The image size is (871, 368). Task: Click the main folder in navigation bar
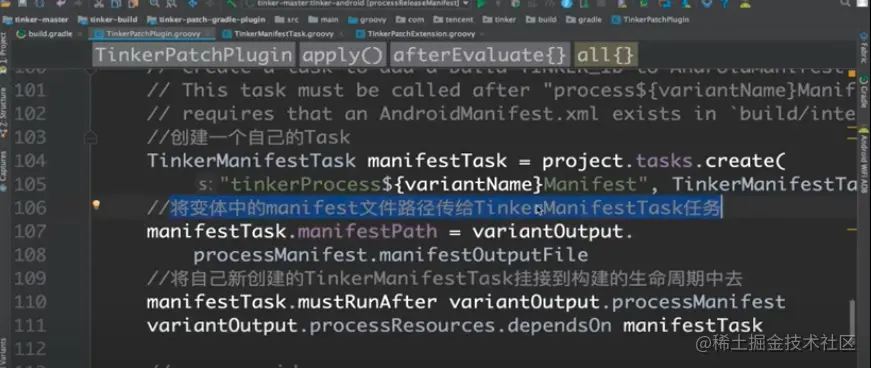point(324,19)
